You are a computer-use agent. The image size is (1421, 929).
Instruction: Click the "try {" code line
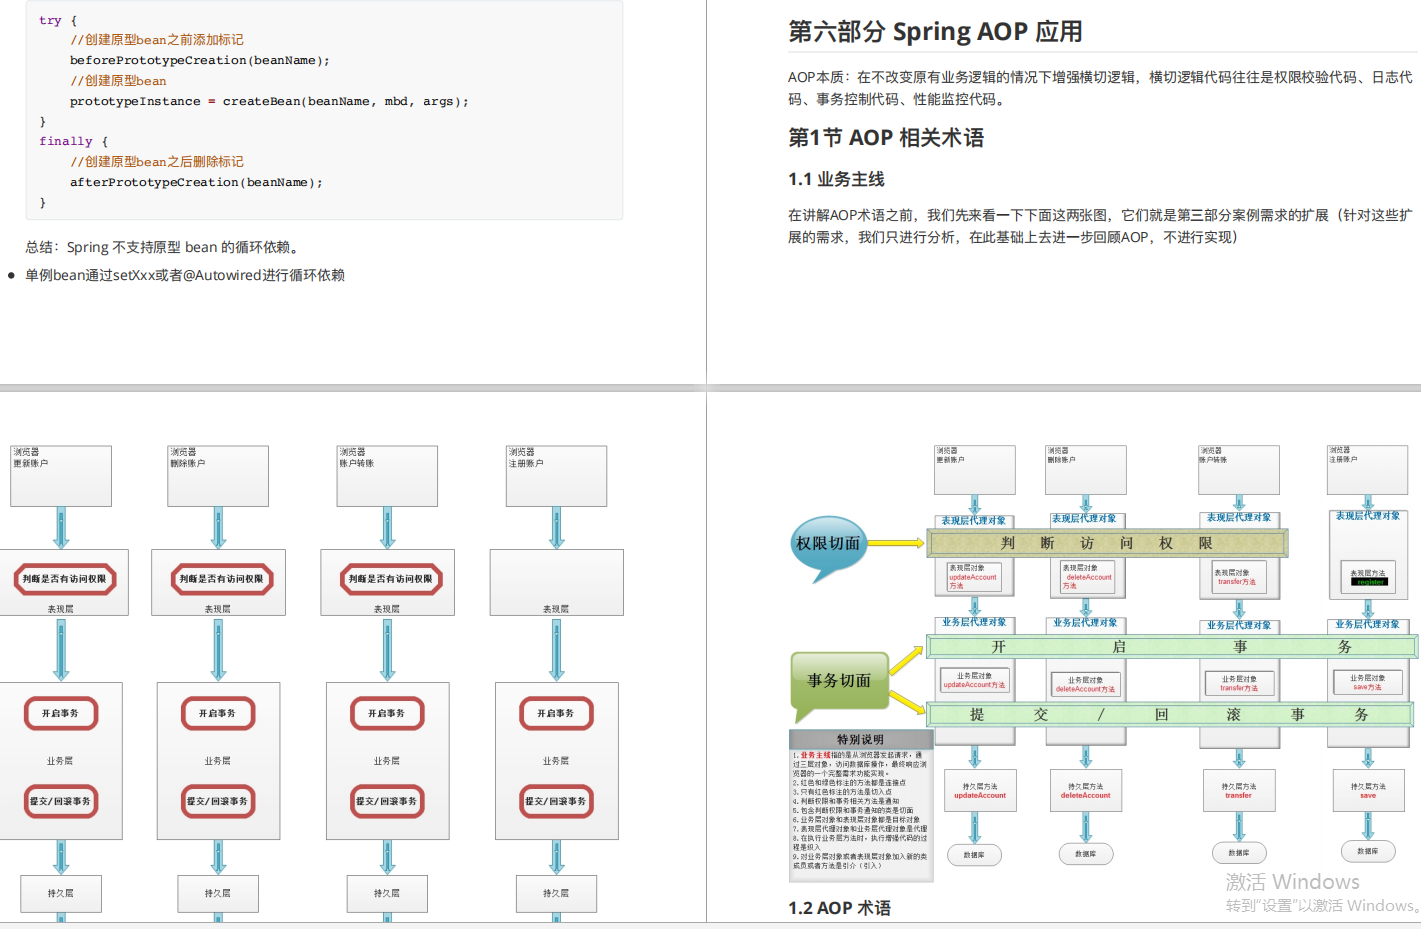[58, 20]
